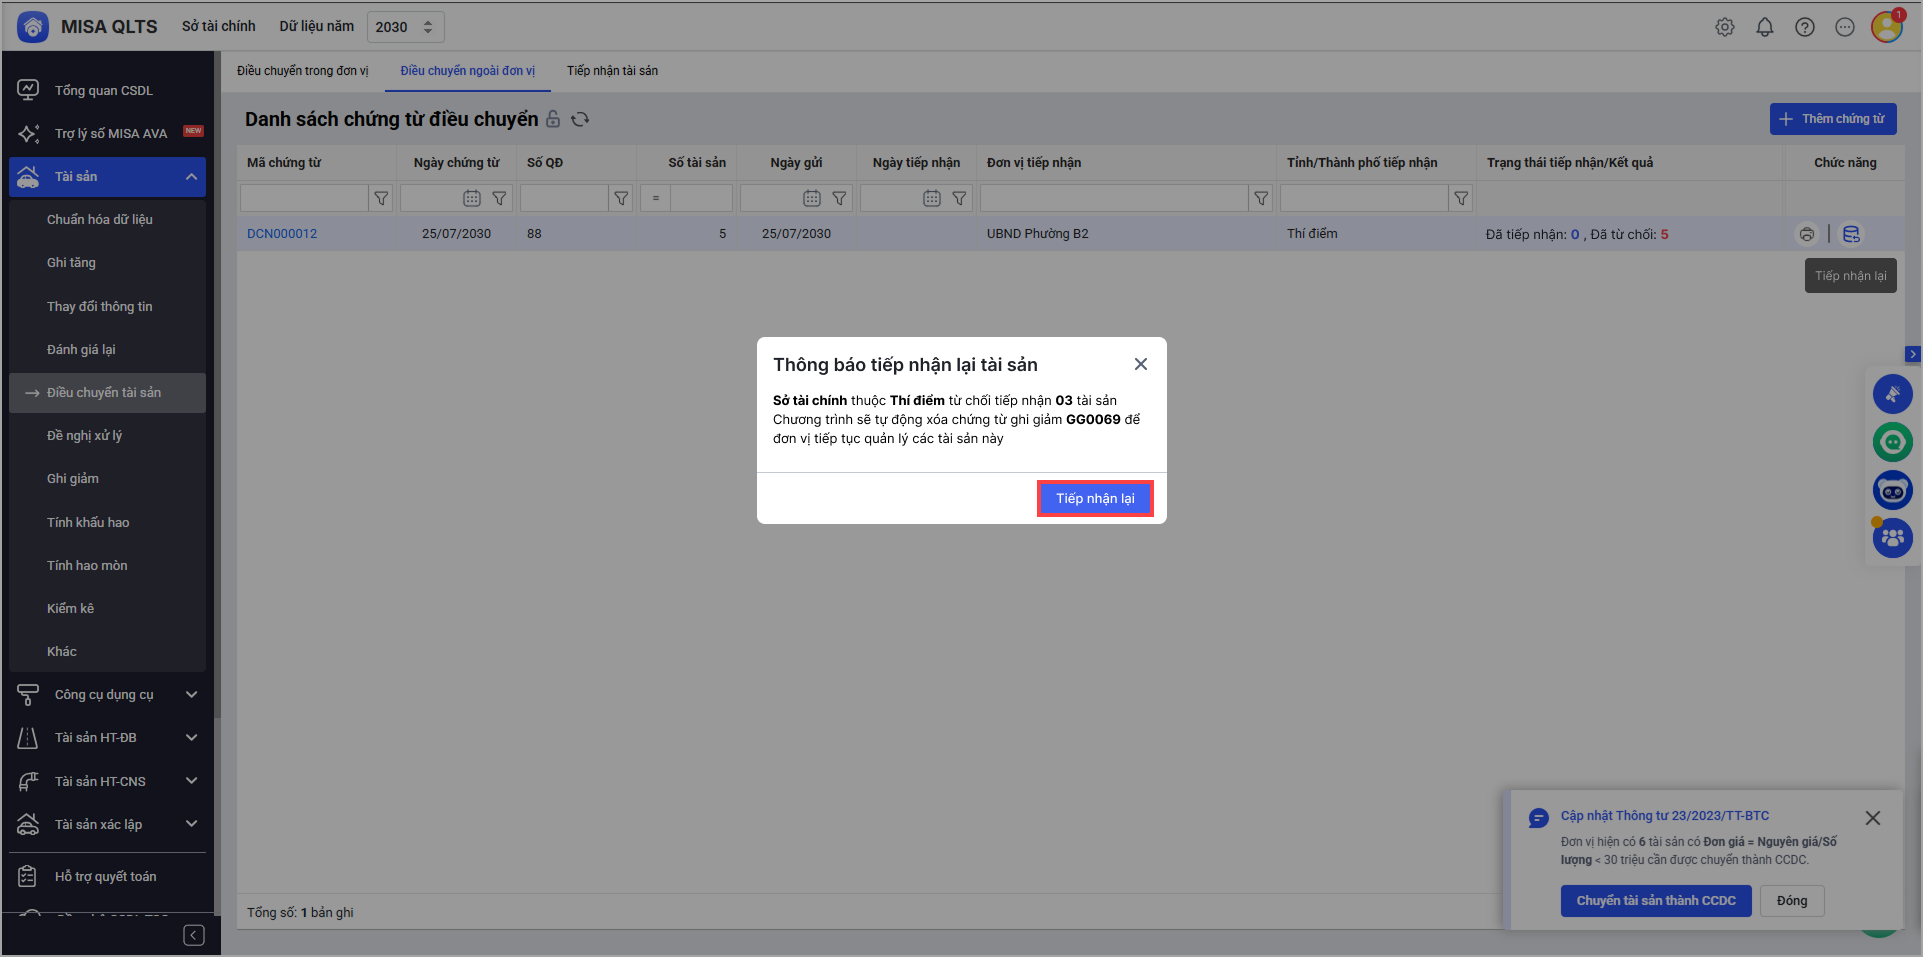This screenshot has height=957, width=1923.
Task: Expand the Công cụ dụng cụ menu
Action: coord(191,694)
